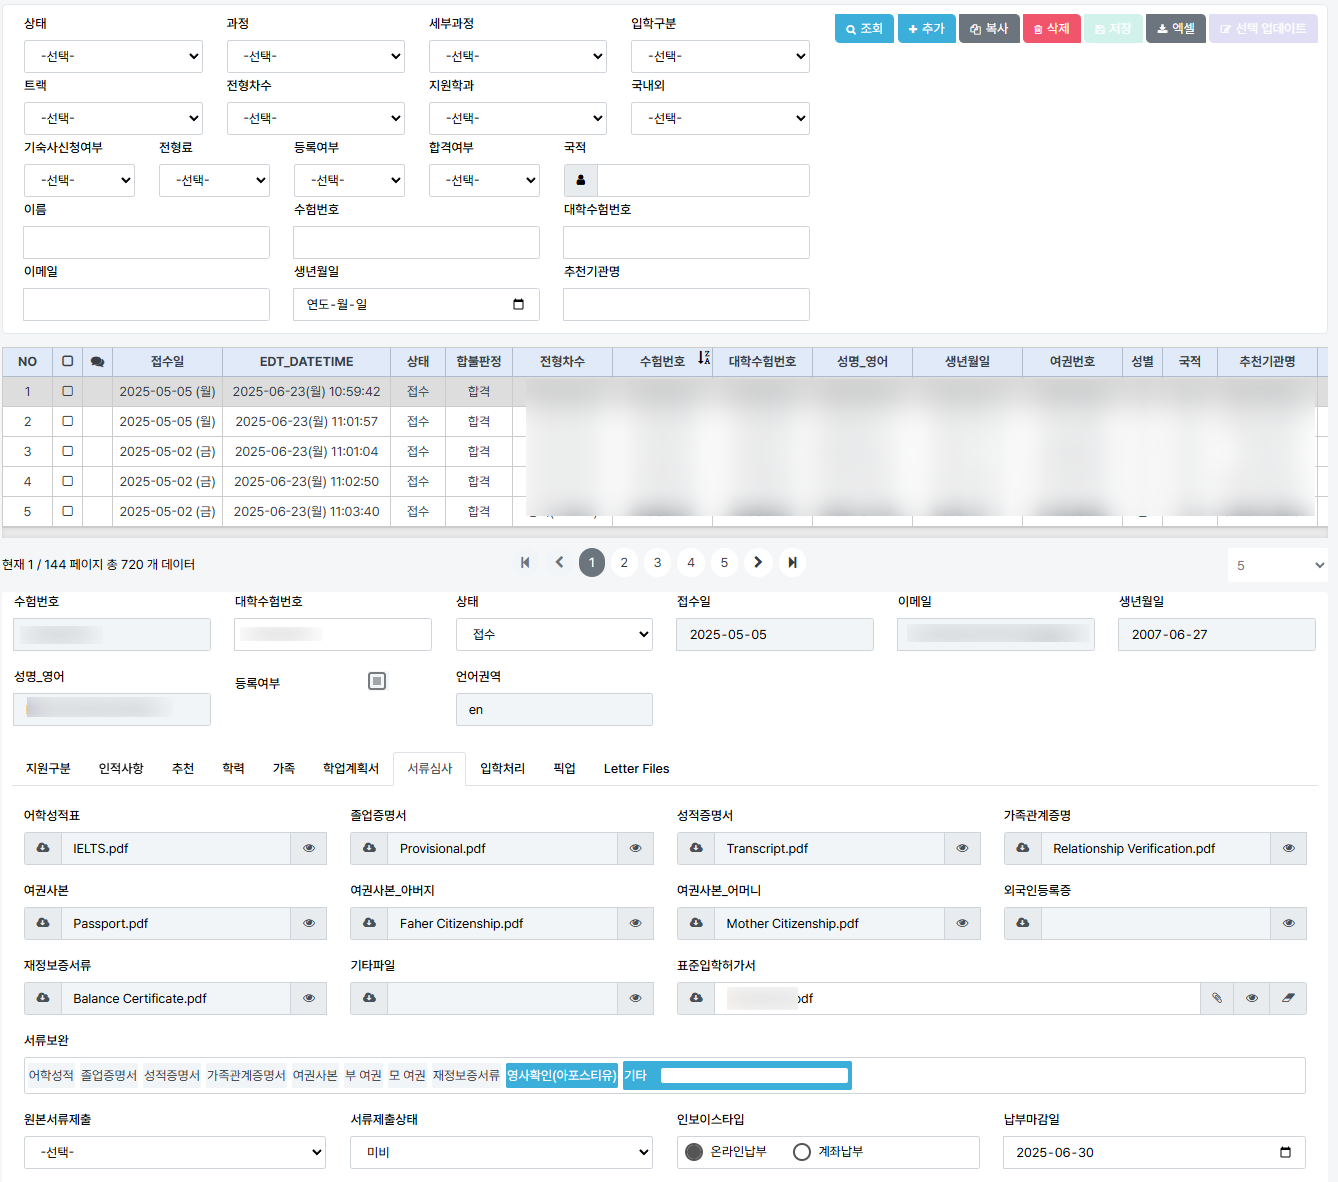Click the 조회 search button
Viewport: 1338px width, 1182px height.
[864, 29]
